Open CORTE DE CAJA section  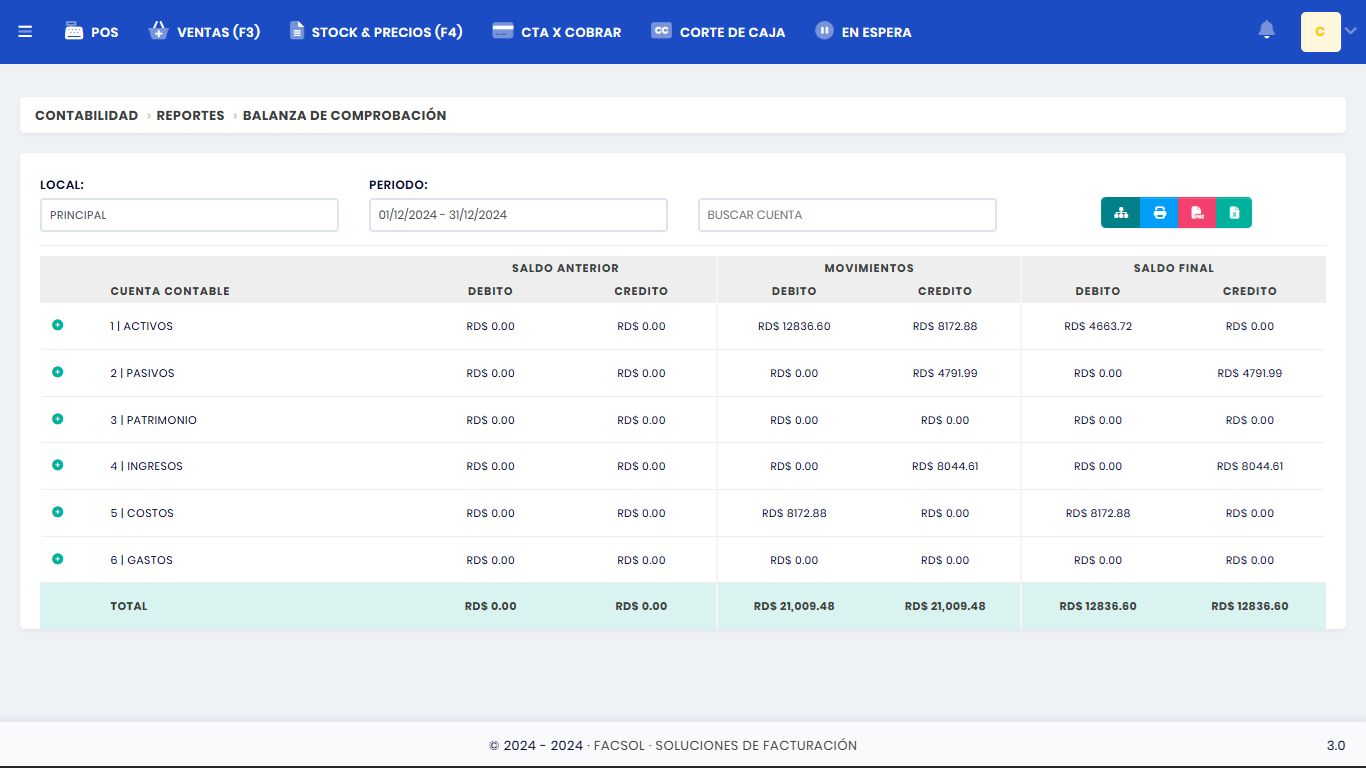718,32
